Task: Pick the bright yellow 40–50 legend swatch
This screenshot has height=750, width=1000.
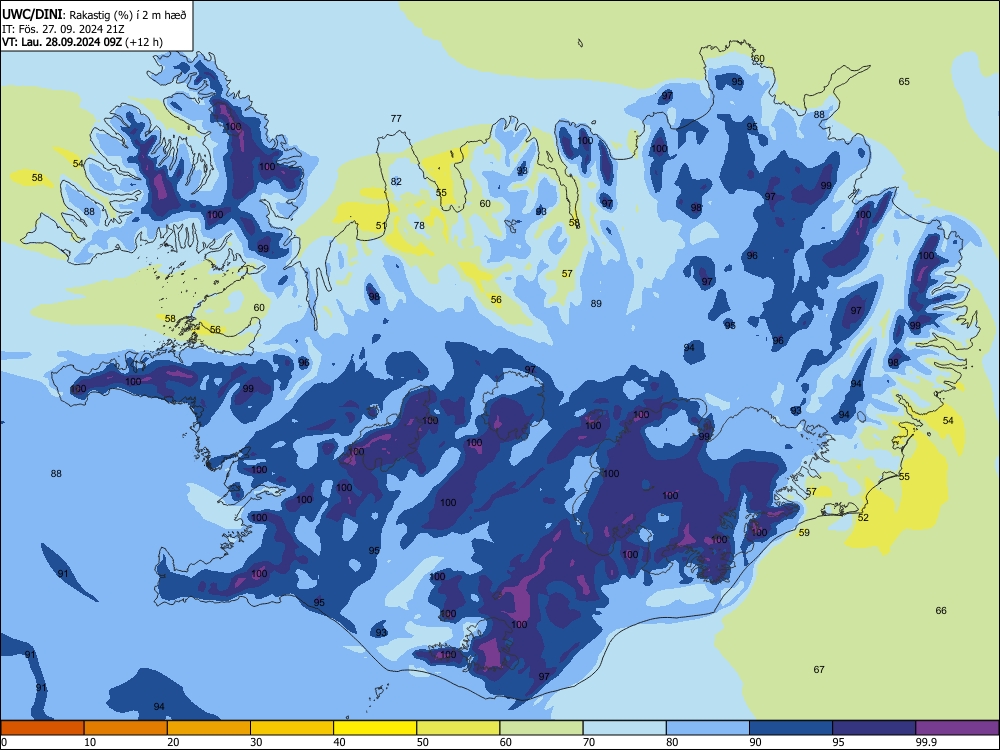Action: (x=375, y=728)
